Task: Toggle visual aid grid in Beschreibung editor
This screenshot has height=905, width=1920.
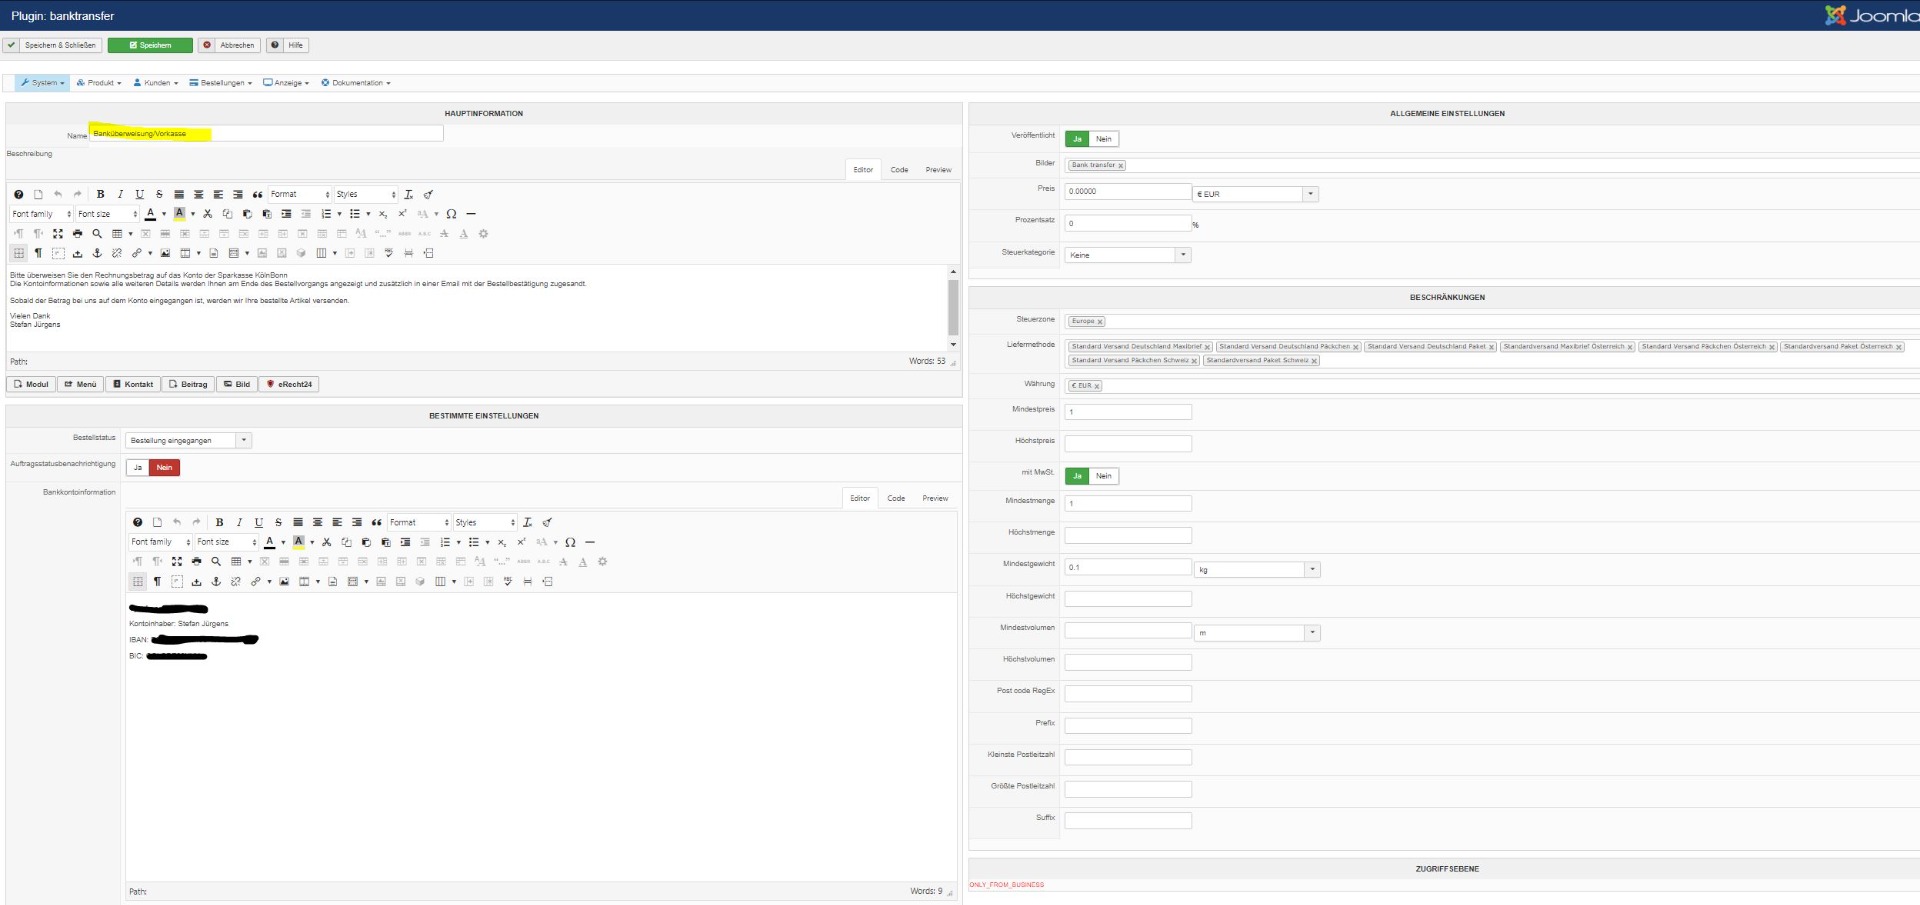Action: [19, 253]
